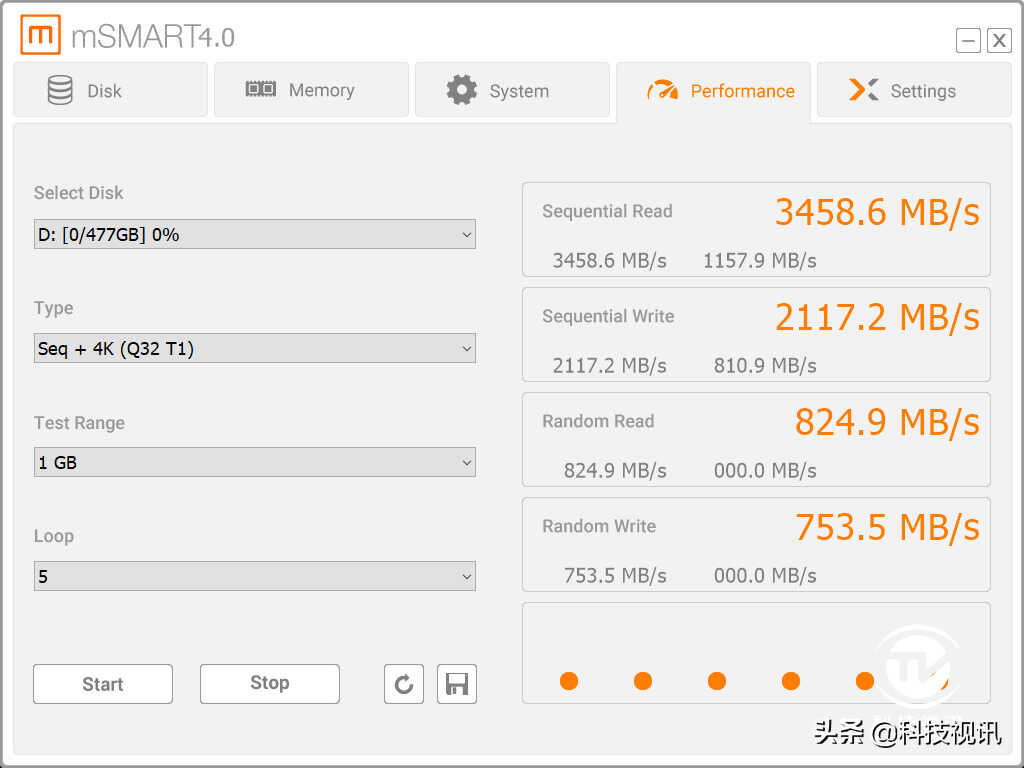Click the third orange progress dot
1024x768 pixels.
(x=717, y=681)
